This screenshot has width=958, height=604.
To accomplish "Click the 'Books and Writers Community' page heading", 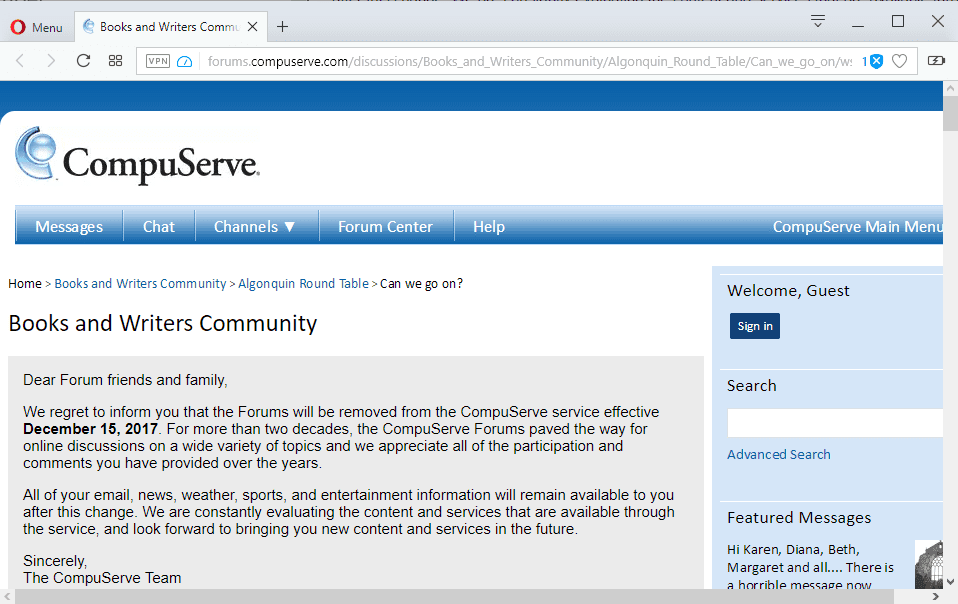I will (163, 323).
